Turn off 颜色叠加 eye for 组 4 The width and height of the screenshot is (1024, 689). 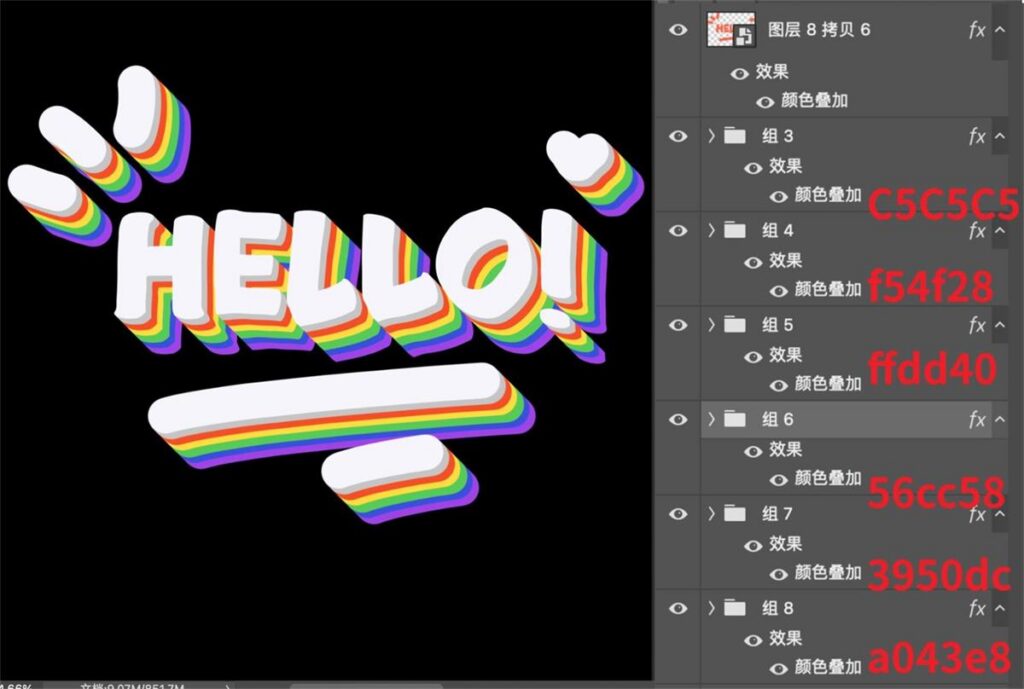(x=778, y=291)
